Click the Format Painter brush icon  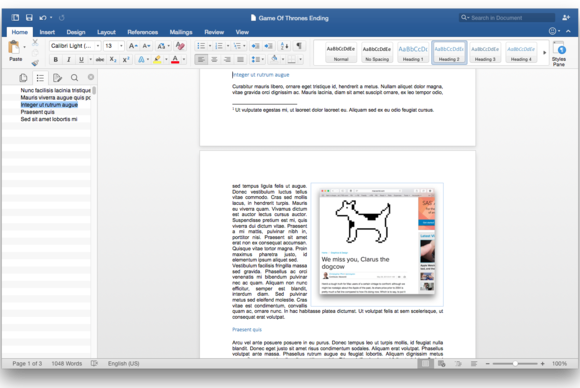coord(35,63)
